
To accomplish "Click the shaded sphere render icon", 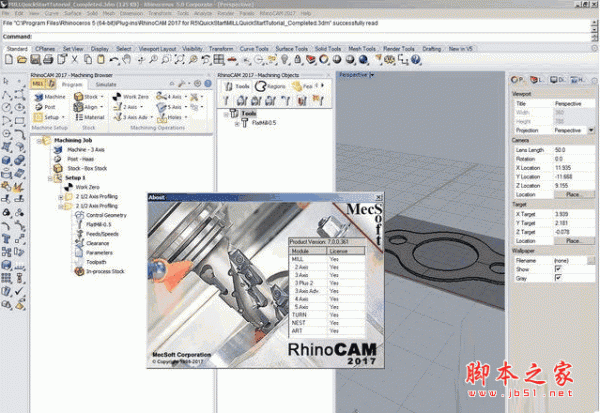I will 337,60.
